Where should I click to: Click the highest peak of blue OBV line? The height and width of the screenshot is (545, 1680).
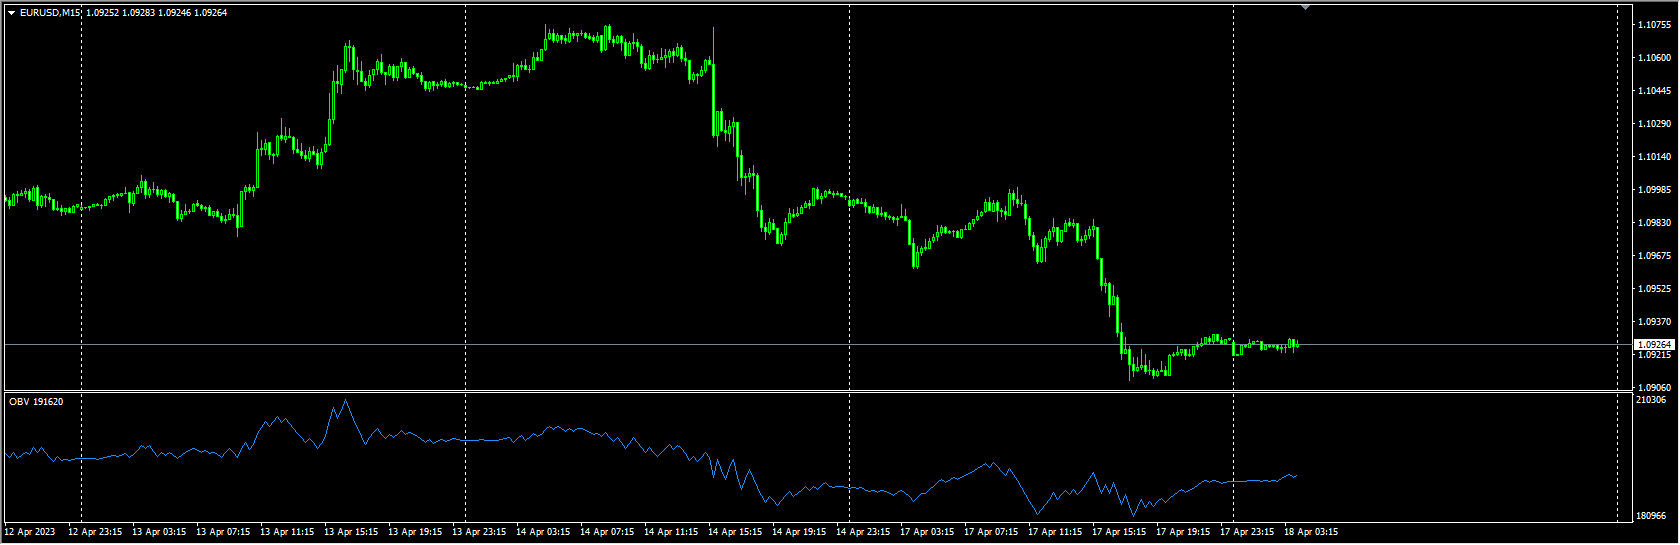pos(346,401)
